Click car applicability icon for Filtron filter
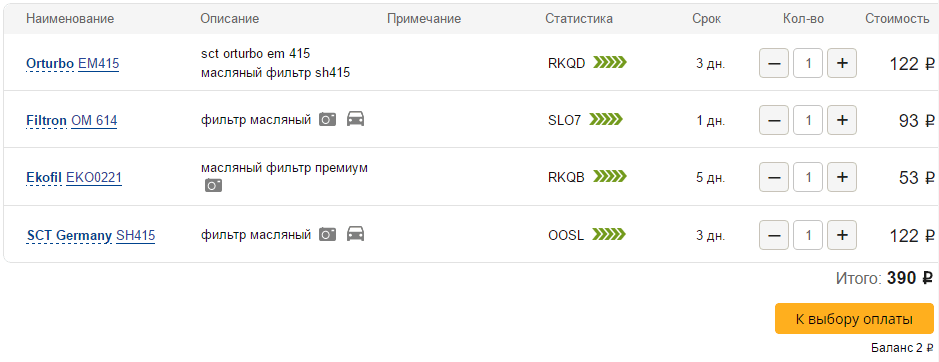 pos(356,119)
